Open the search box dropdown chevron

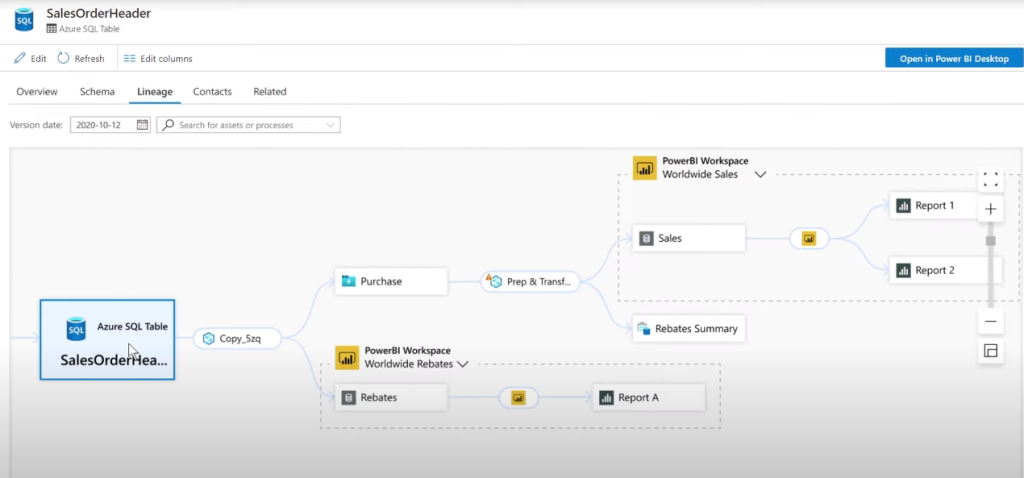[x=330, y=125]
